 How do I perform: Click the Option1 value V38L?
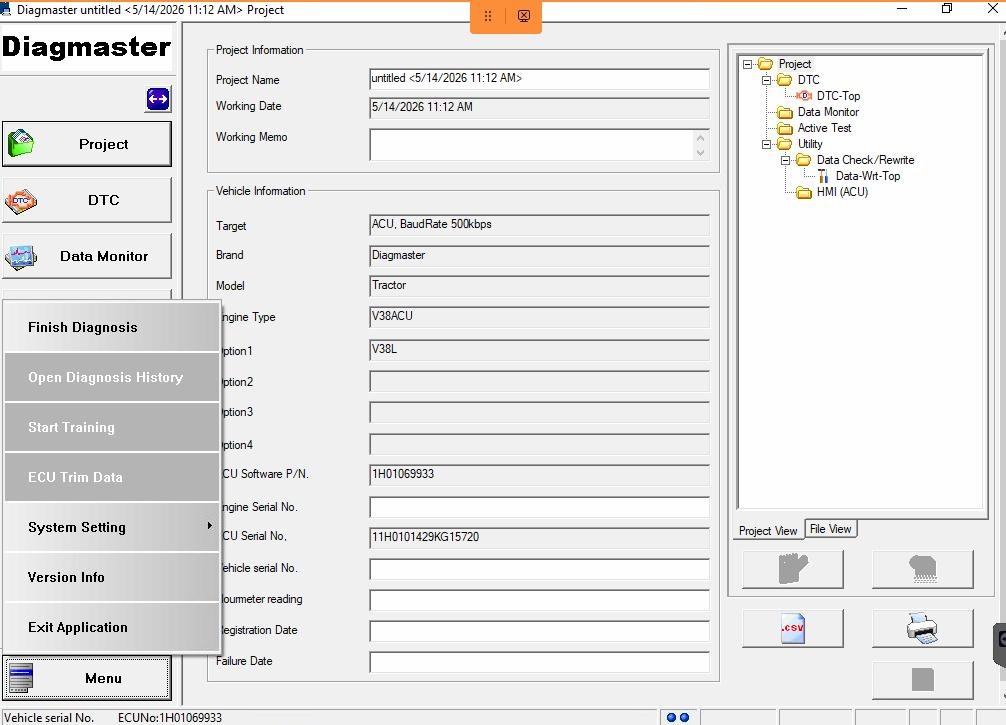pos(540,350)
